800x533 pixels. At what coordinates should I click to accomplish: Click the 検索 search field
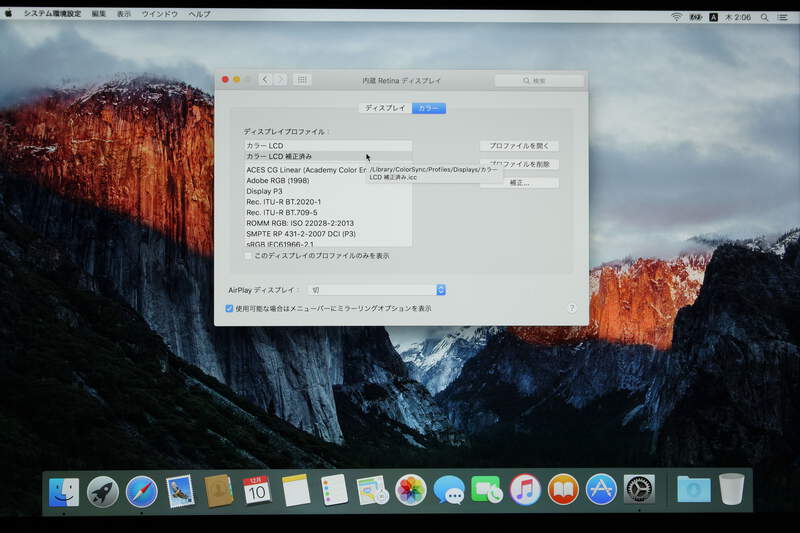tap(539, 80)
